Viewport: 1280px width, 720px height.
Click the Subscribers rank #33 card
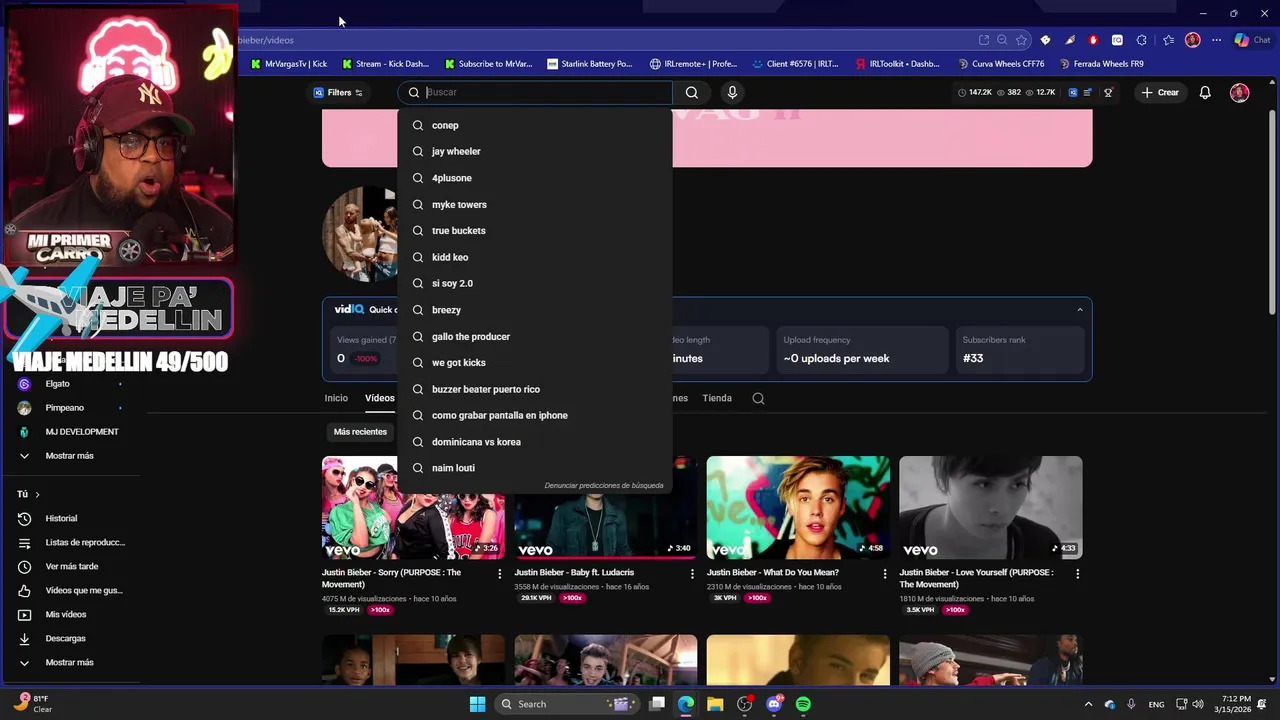[1019, 350]
